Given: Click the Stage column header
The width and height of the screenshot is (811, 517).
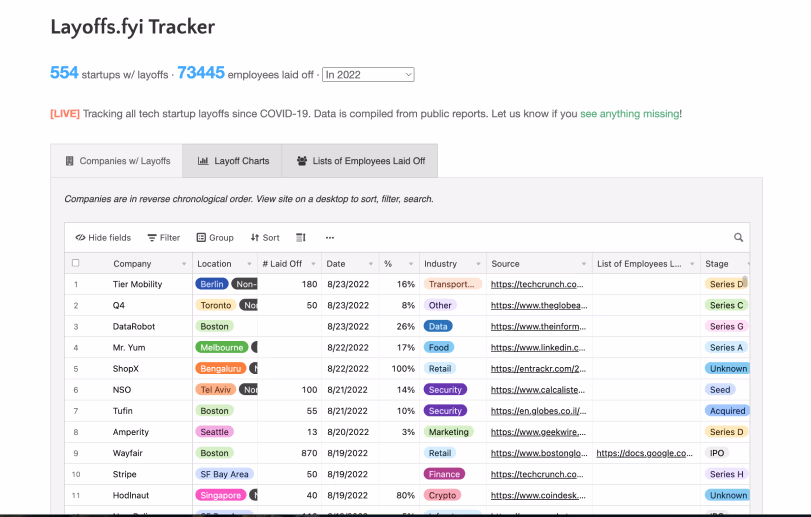Looking at the screenshot, I should (x=724, y=264).
